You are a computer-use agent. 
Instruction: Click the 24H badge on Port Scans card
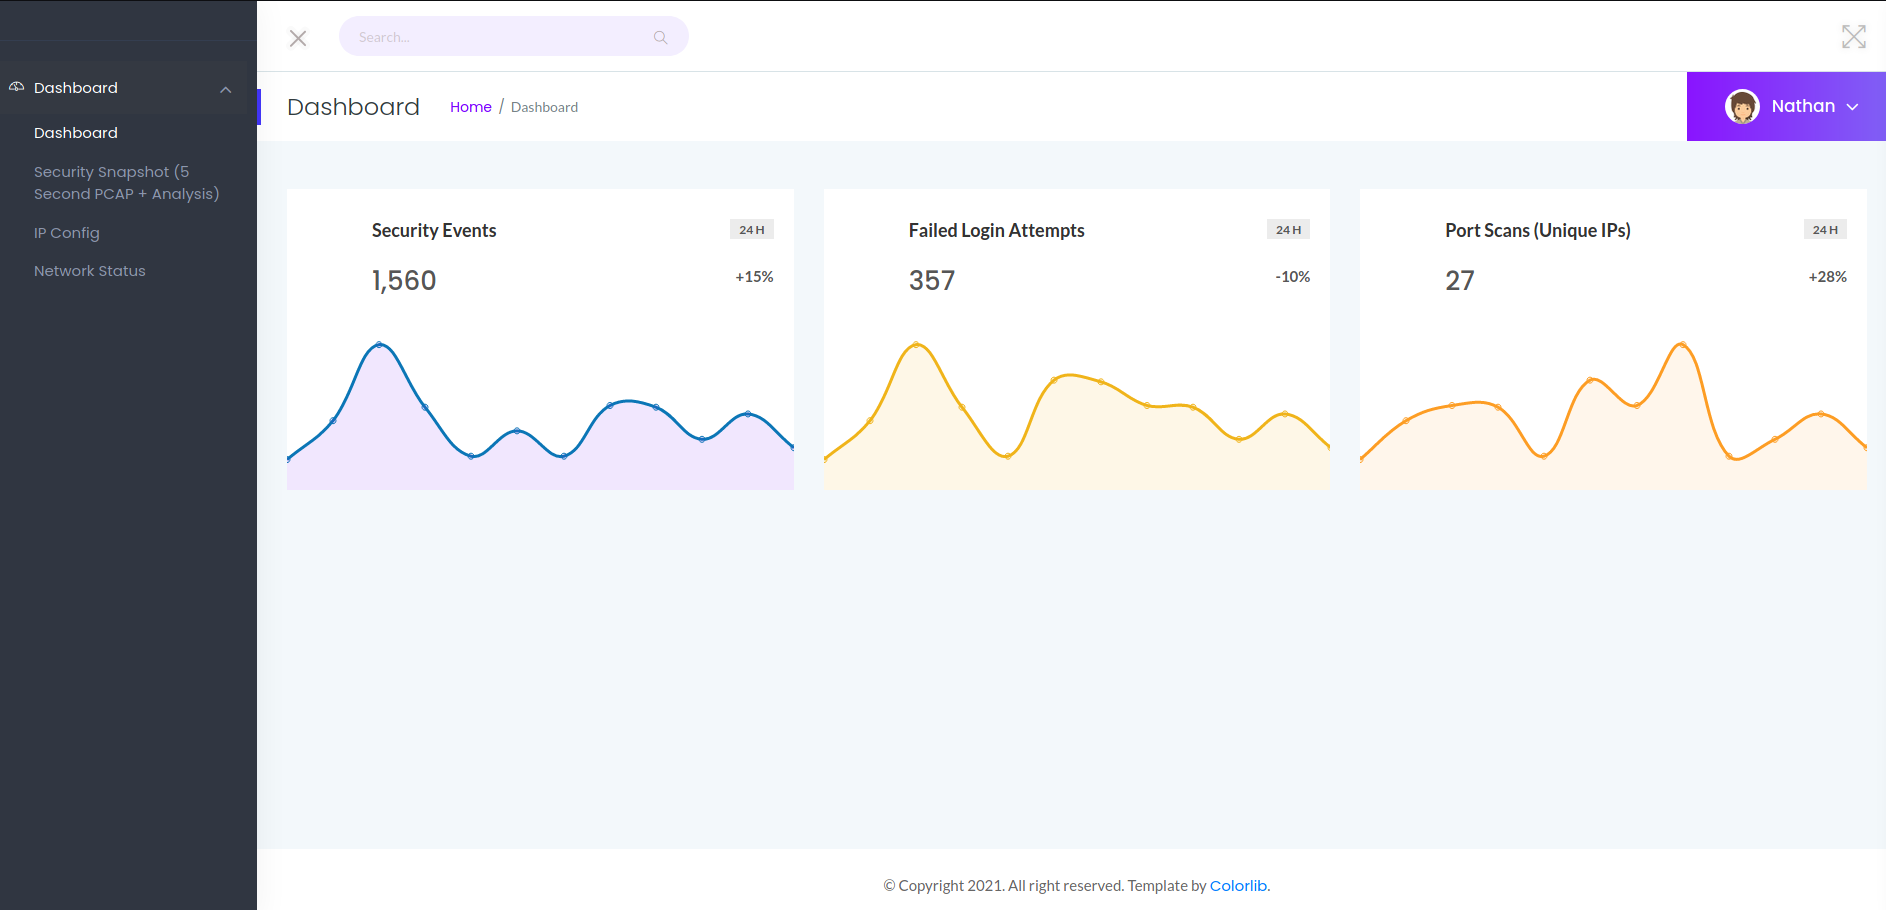click(x=1826, y=229)
